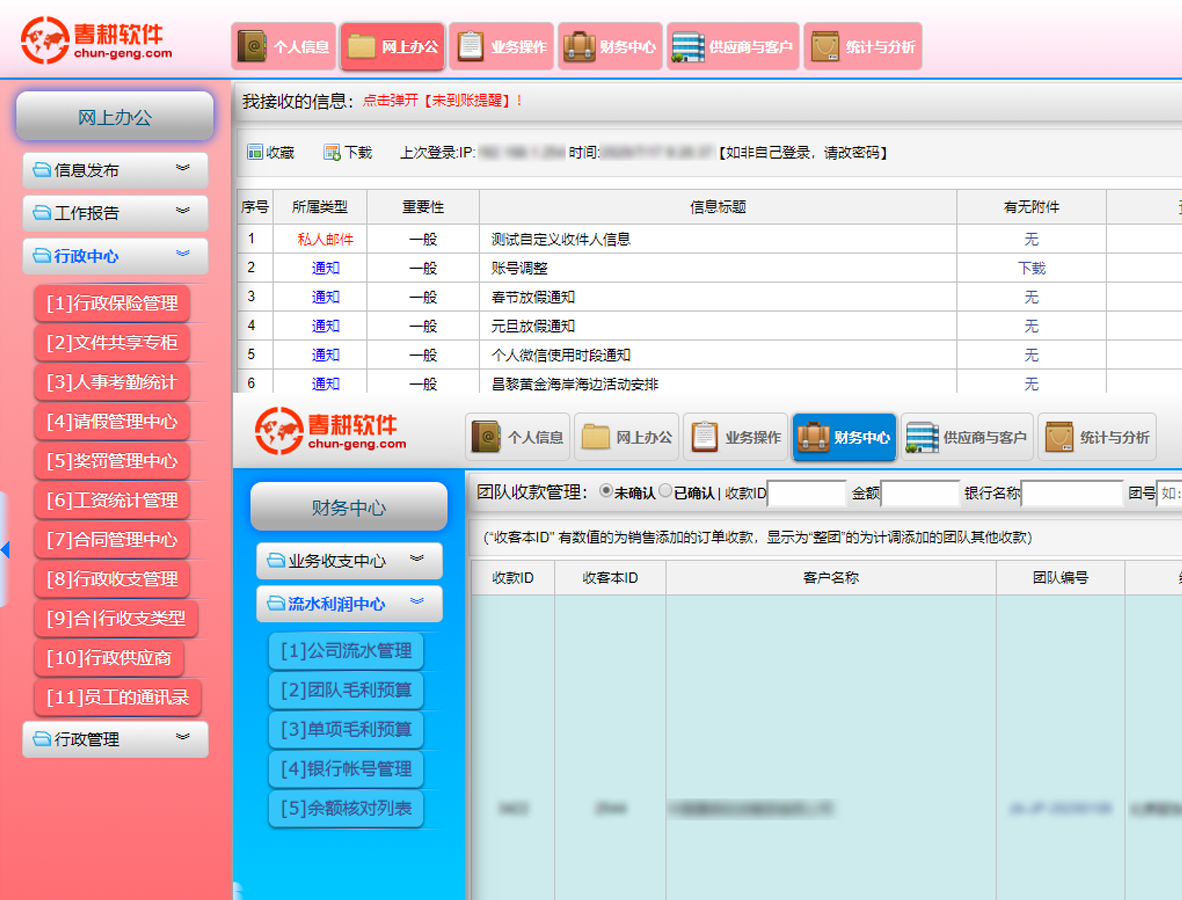The width and height of the screenshot is (1182, 900).
Task: Click the 收藏 icon in message toolbar
Action: (x=255, y=152)
